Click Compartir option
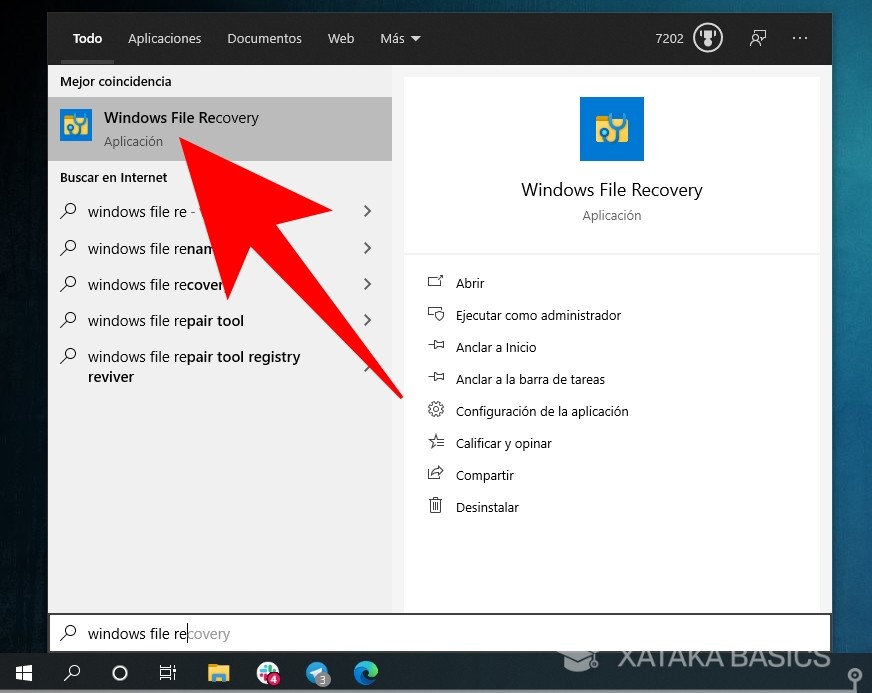872x693 pixels. point(484,475)
